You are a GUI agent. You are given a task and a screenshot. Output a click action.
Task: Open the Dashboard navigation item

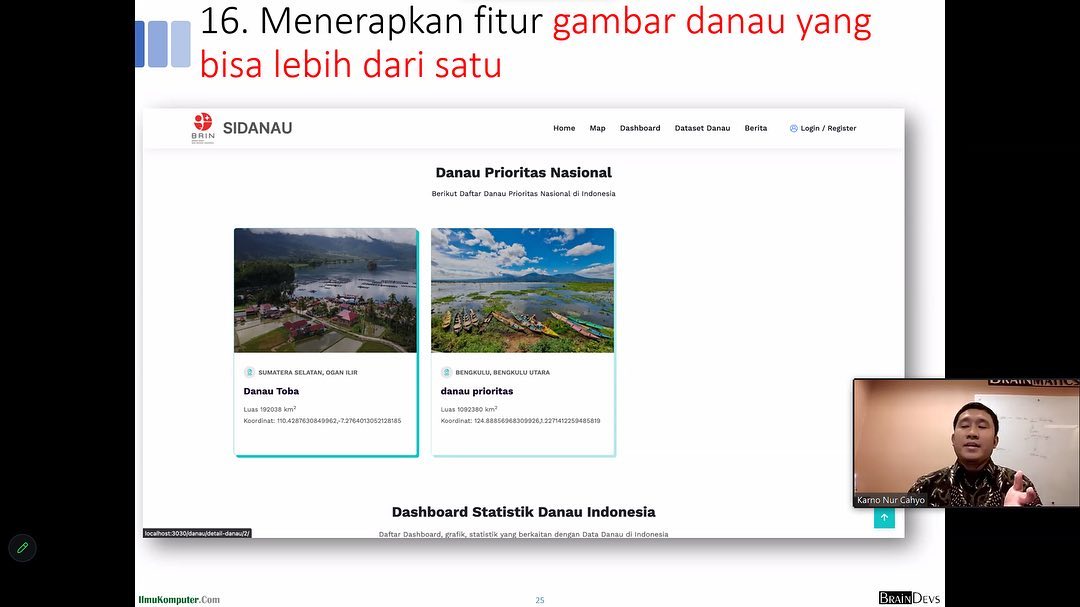tap(640, 129)
